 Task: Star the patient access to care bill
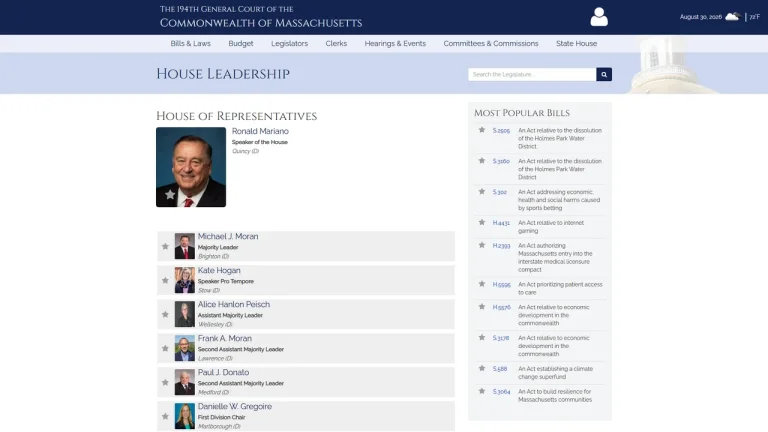(x=482, y=284)
